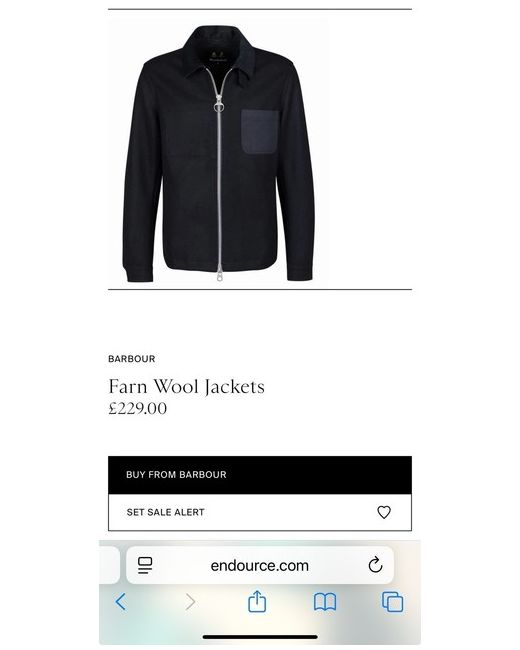The image size is (520, 650).
Task: Tap the iOS home indicator bar
Action: 260,637
